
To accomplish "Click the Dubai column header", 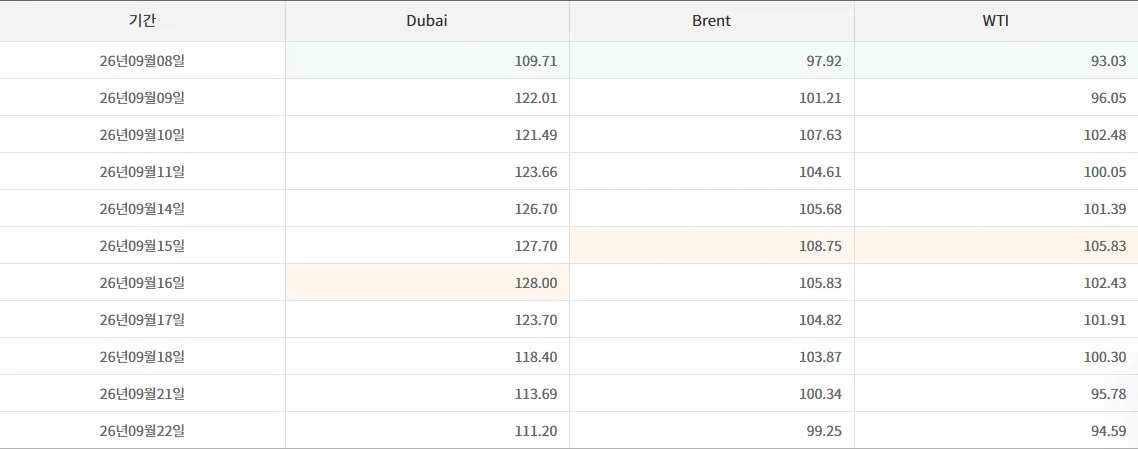I will coord(427,21).
